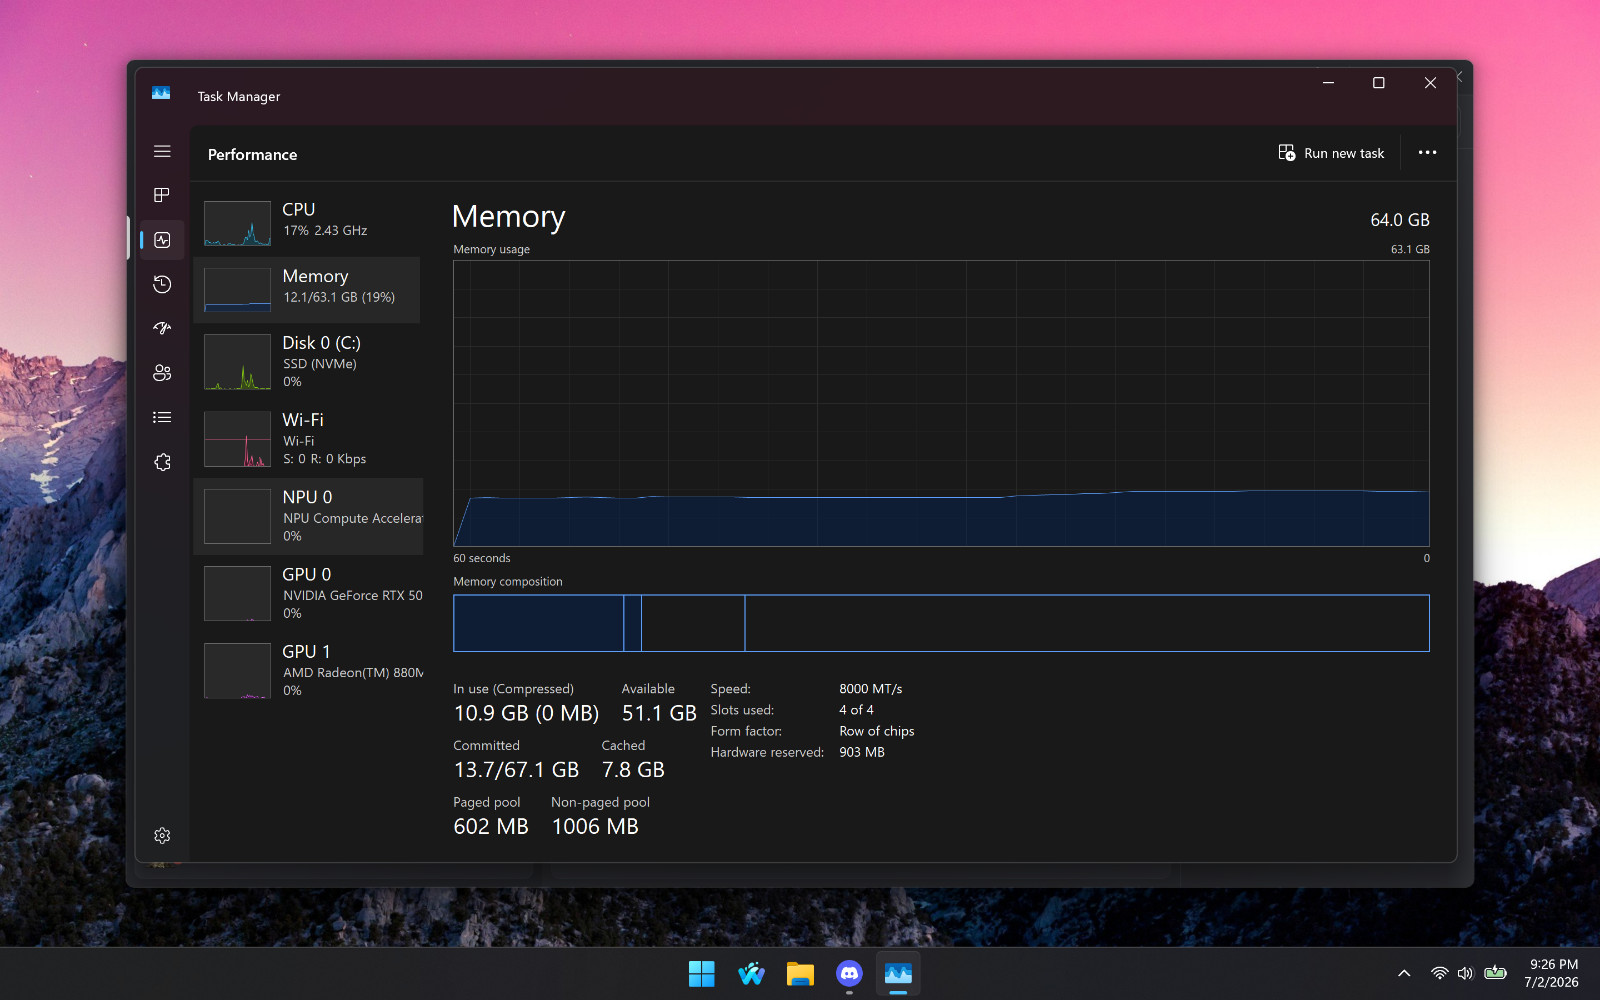Select Disk 0 (C:) performance item
The image size is (1600, 1000).
(x=307, y=362)
